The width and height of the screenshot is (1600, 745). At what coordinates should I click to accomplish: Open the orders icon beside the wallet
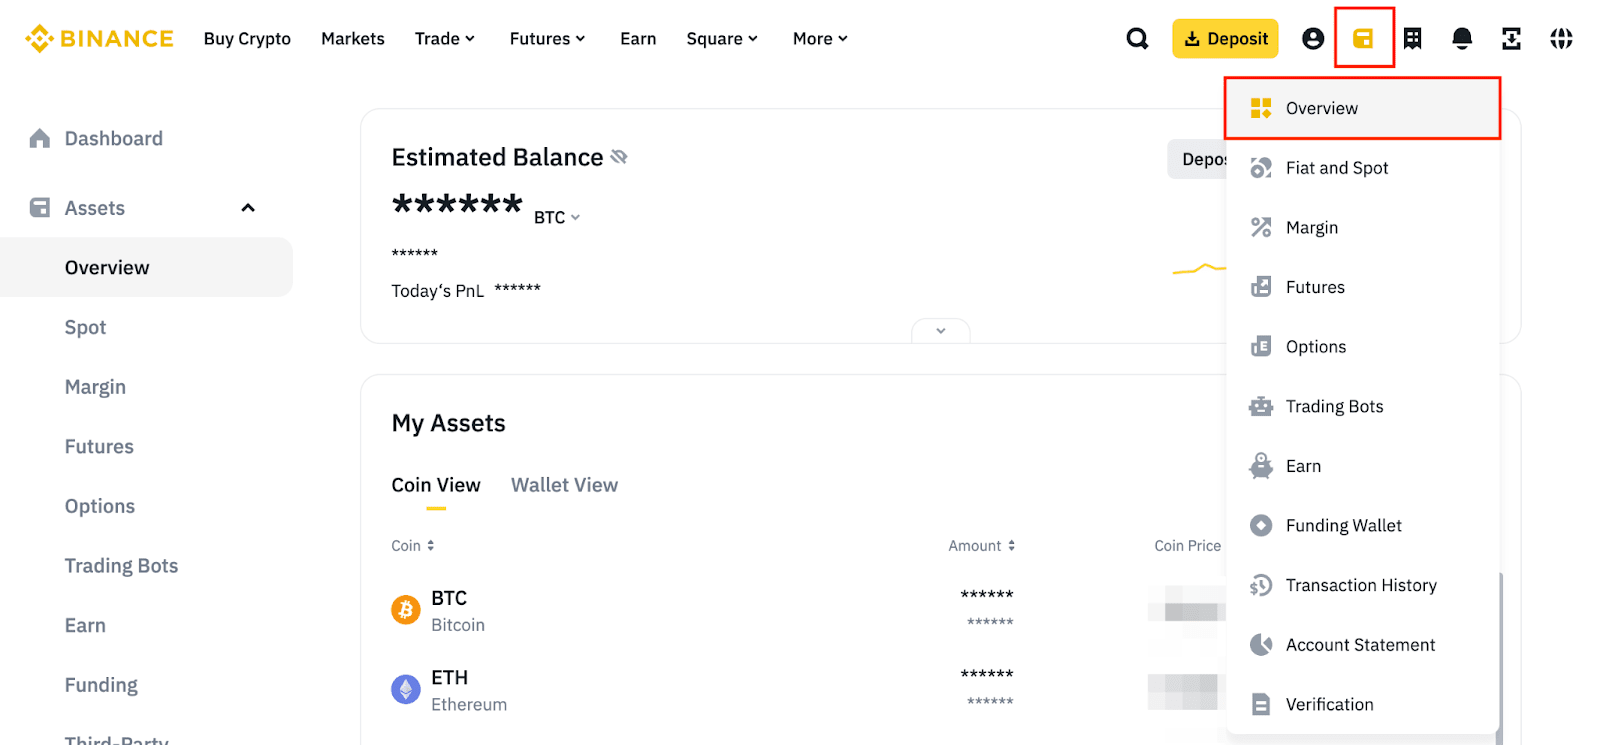coord(1412,38)
